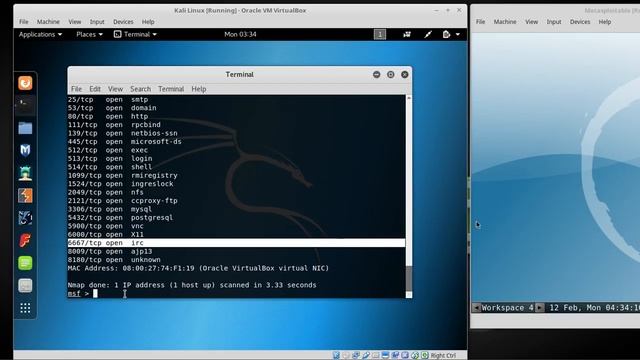Open the Terminal window's Edit menu
Image resolution: width=640 pixels, height=360 pixels.
click(x=95, y=89)
